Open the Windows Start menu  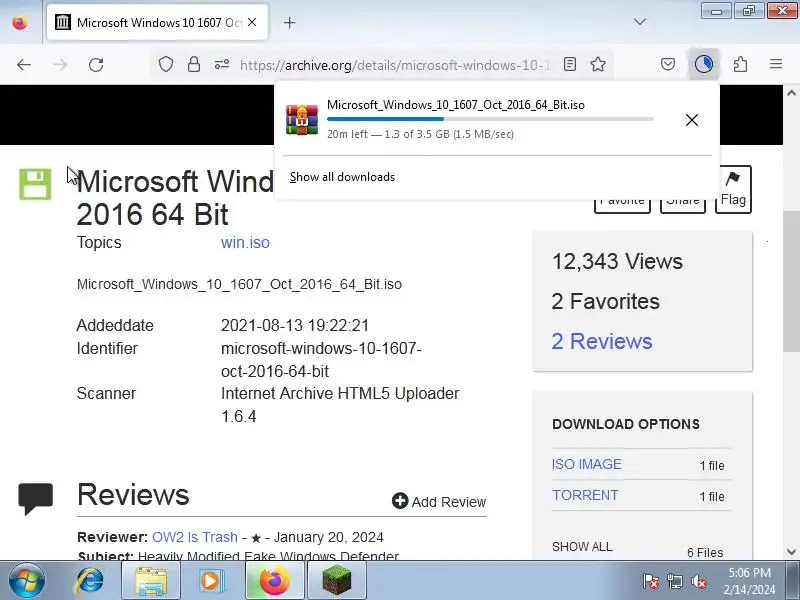tap(27, 581)
